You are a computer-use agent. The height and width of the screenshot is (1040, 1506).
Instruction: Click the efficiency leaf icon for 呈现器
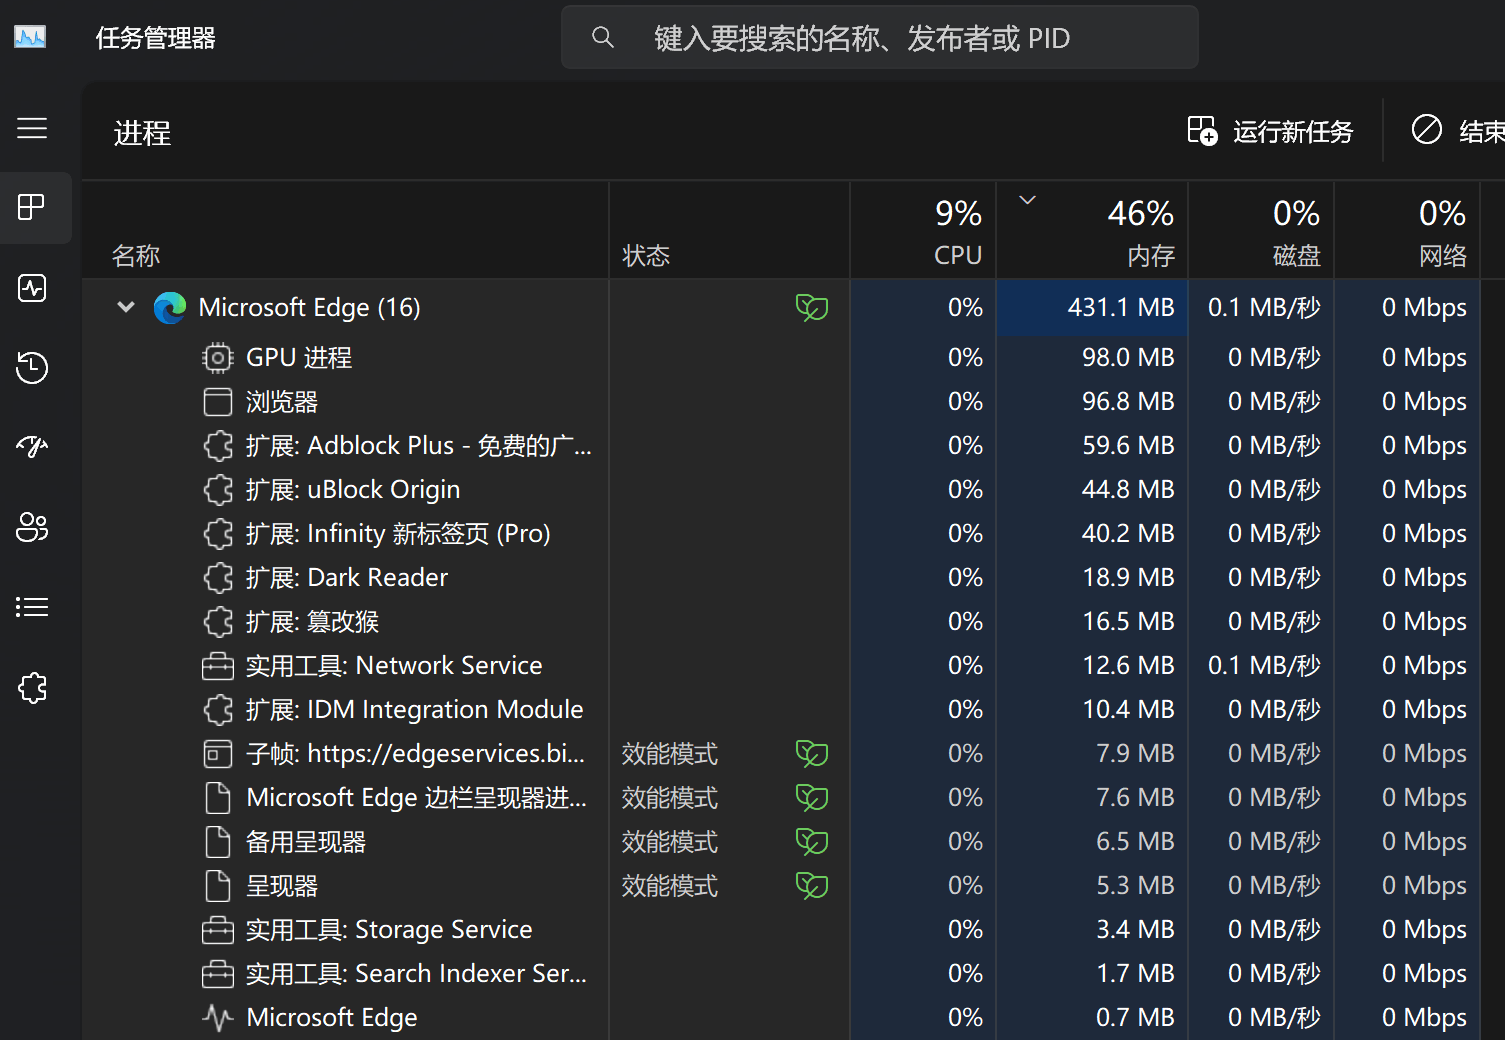click(812, 886)
